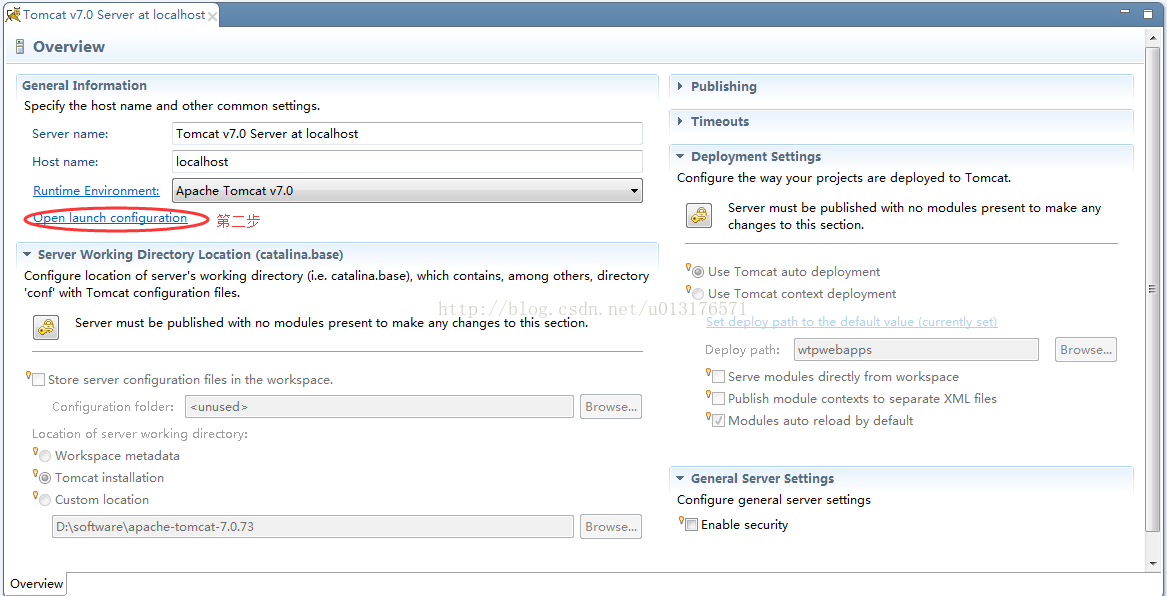This screenshot has height=596, width=1167.
Task: Toggle Store server configuration files in workspace
Action: pos(39,379)
